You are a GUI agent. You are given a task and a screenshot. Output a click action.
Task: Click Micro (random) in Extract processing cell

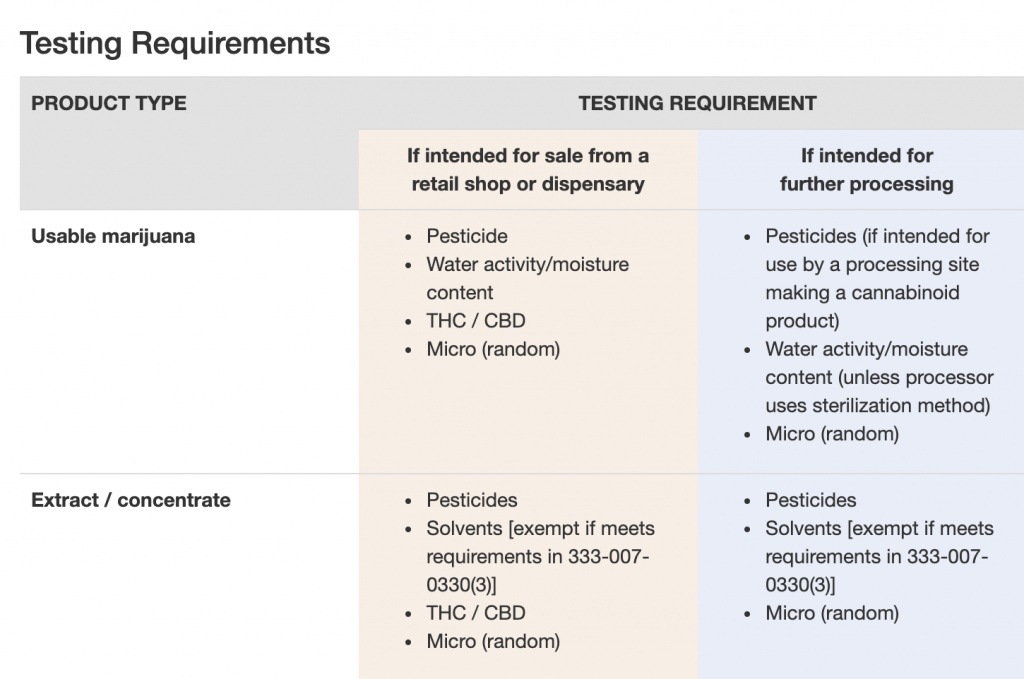click(832, 613)
